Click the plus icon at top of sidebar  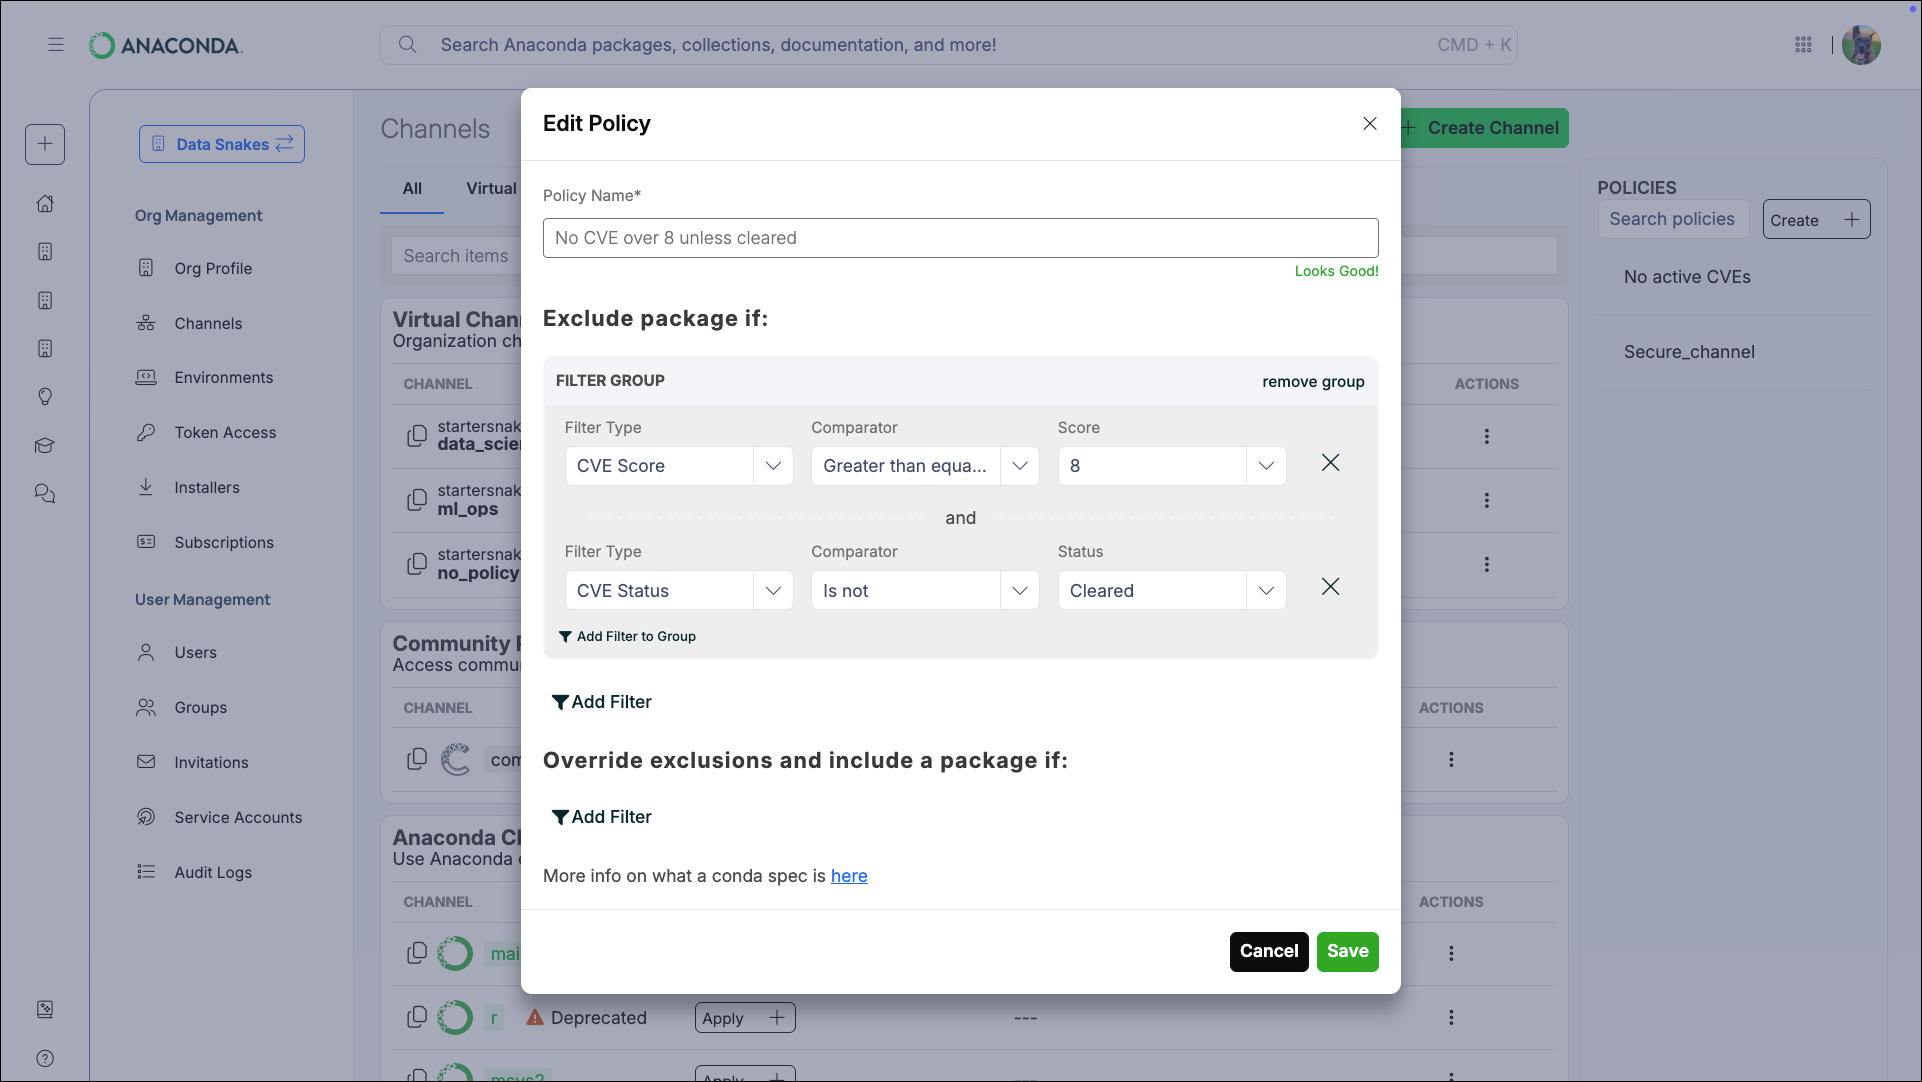45,144
